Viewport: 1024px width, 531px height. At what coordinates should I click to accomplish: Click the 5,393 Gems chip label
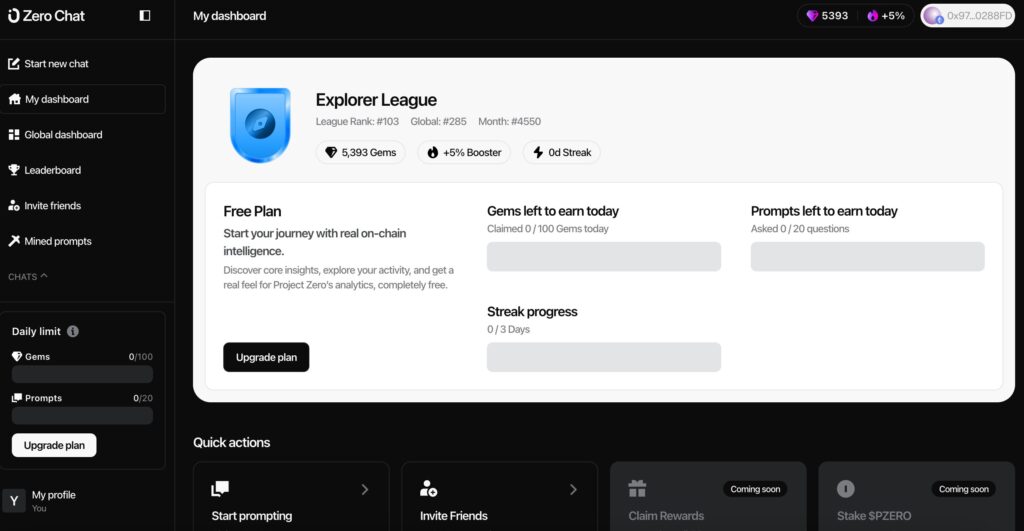click(x=369, y=152)
